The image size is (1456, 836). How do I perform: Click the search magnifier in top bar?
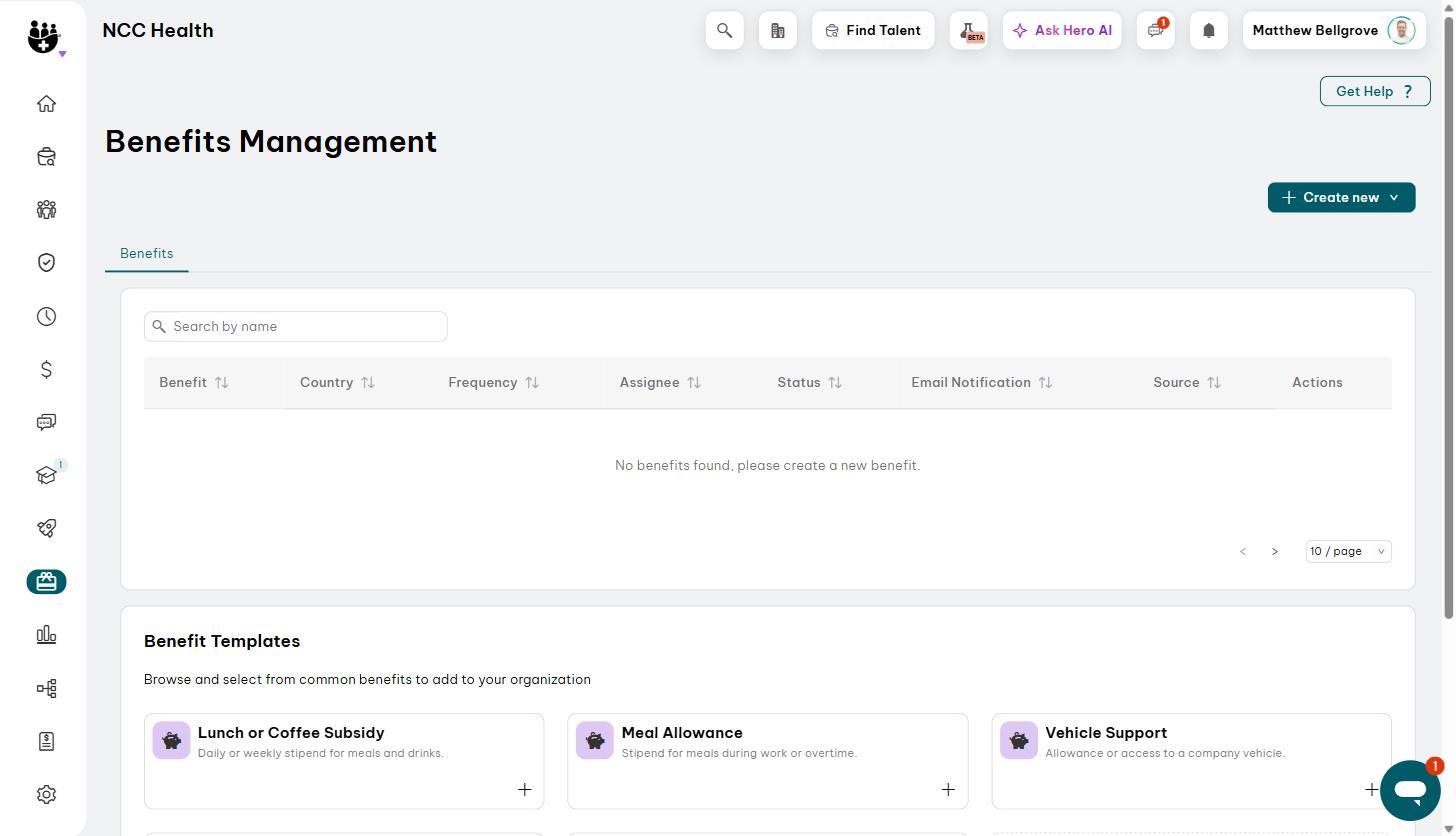[725, 31]
